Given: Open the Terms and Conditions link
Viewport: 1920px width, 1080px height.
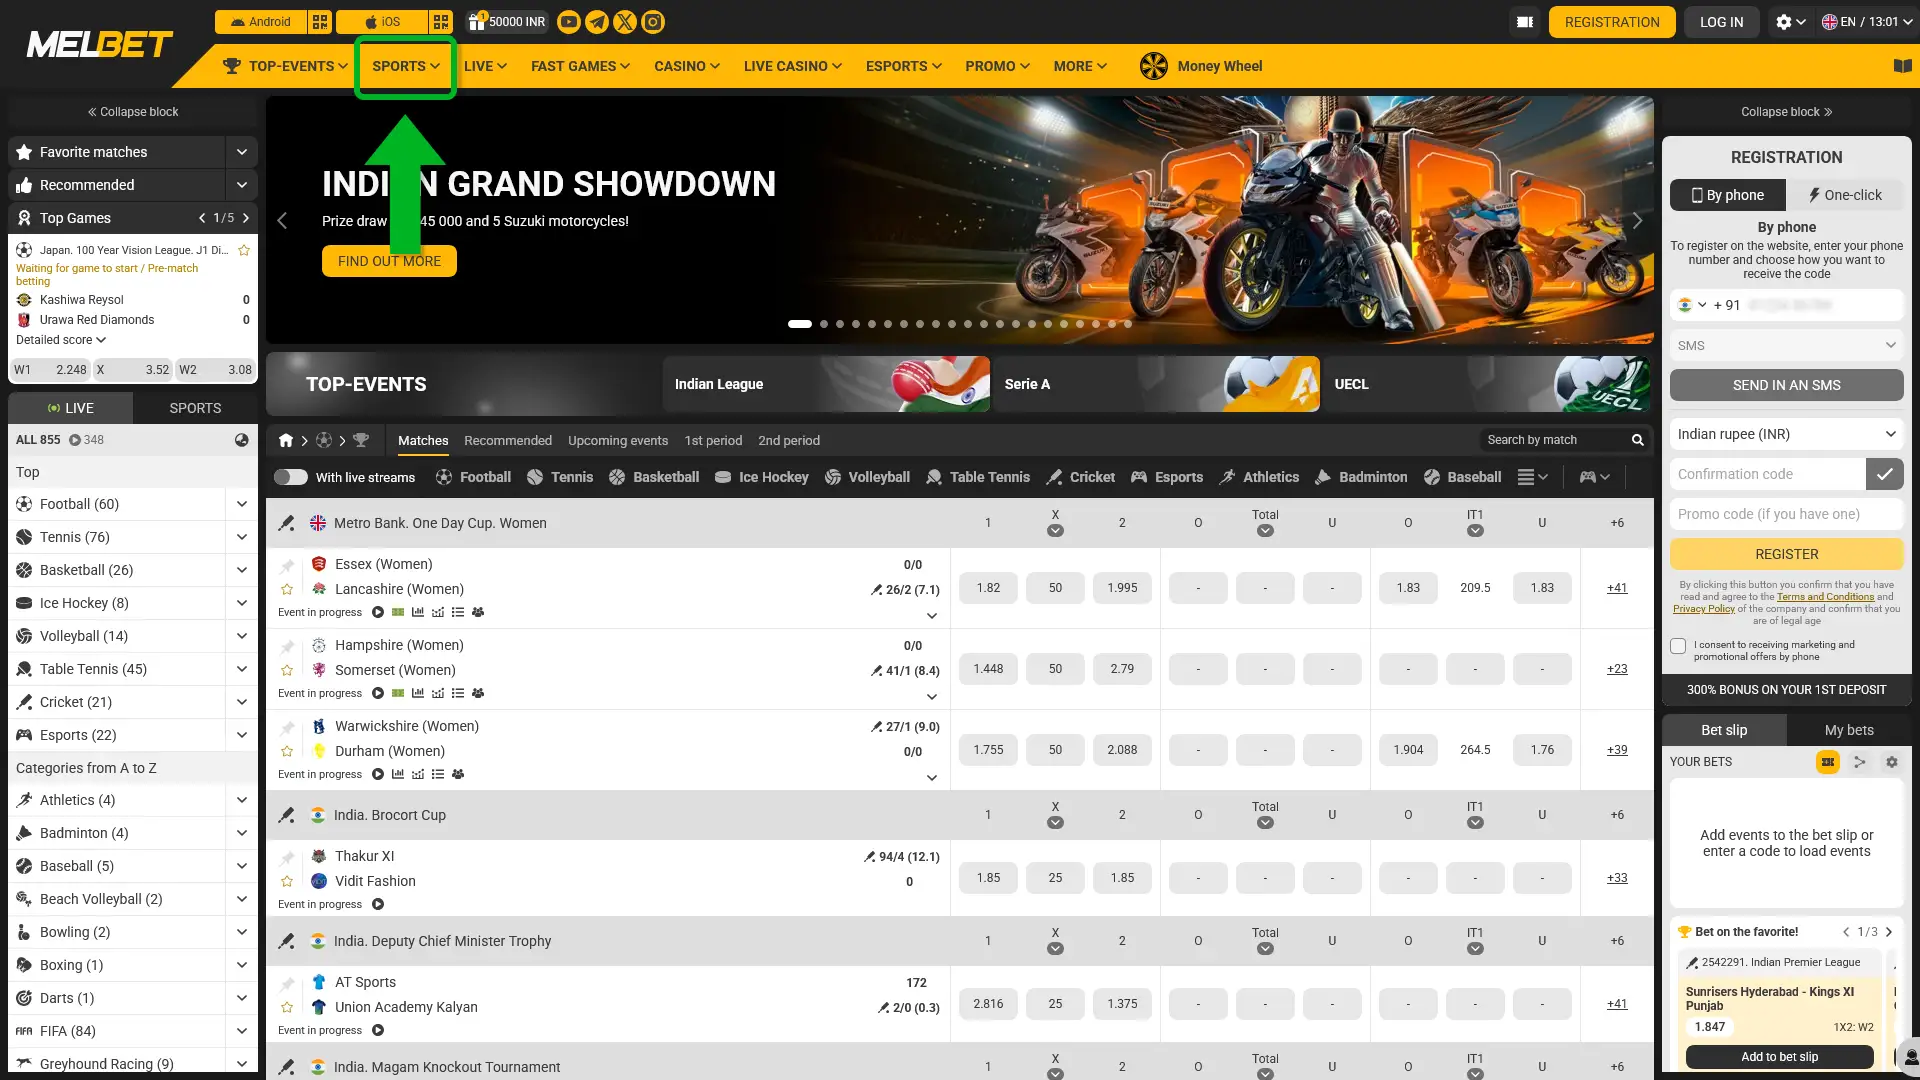Looking at the screenshot, I should 1825,597.
